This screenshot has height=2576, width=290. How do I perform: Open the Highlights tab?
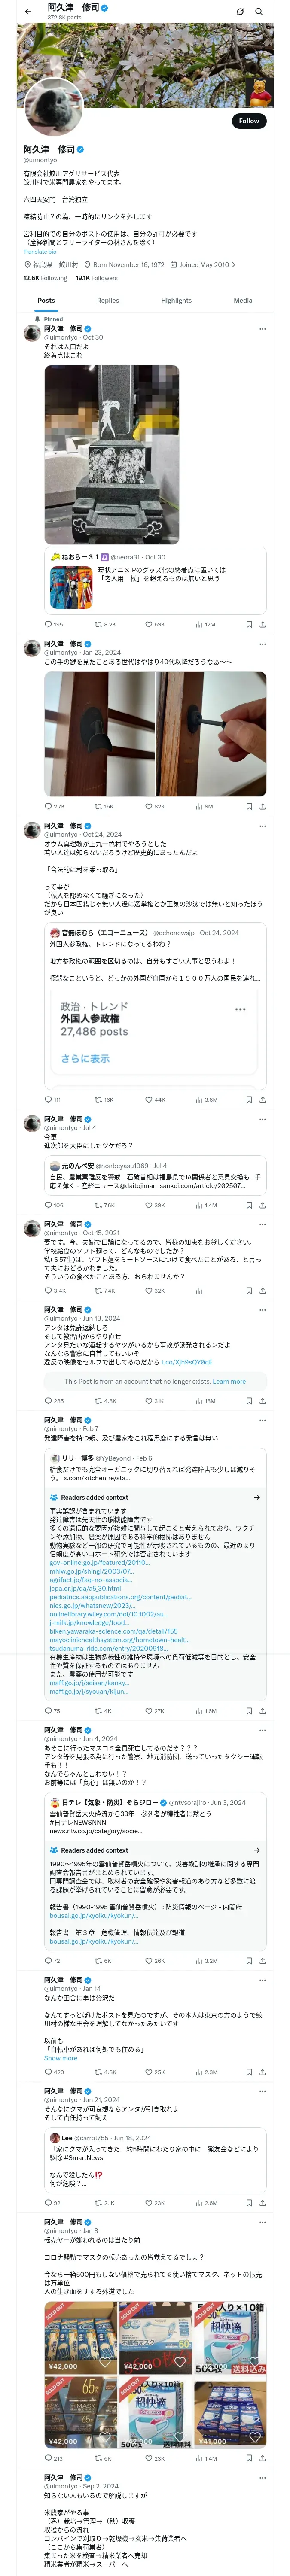click(x=176, y=300)
